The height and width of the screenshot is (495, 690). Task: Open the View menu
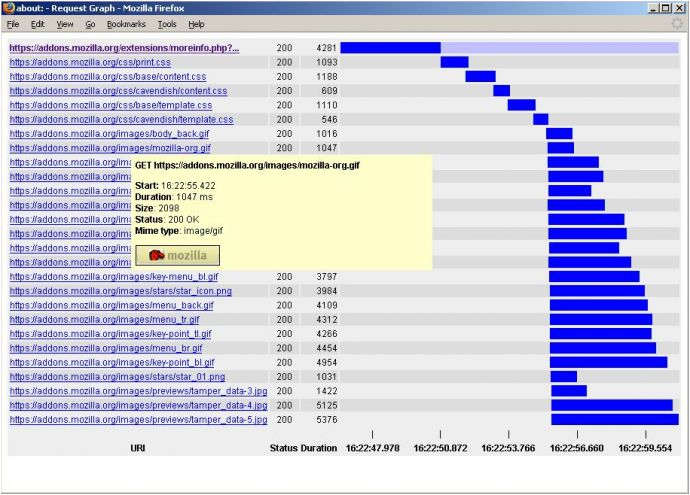click(x=65, y=24)
